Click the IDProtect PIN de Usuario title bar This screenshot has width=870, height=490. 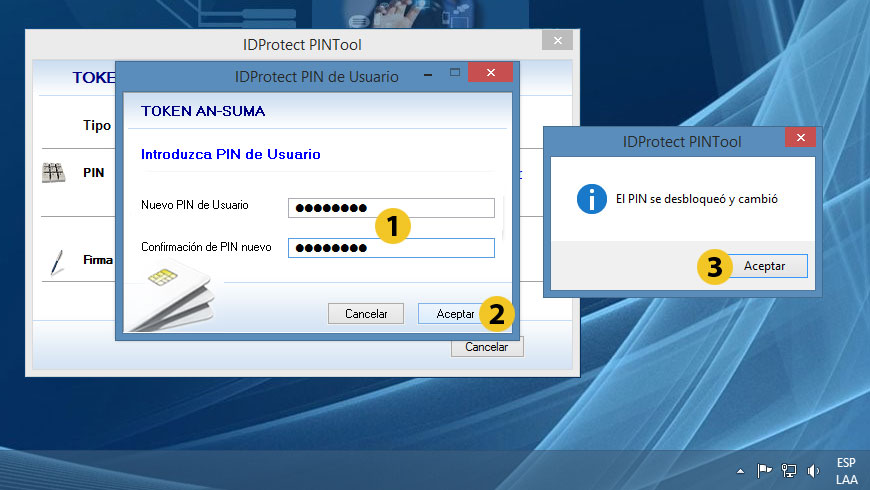tap(316, 77)
